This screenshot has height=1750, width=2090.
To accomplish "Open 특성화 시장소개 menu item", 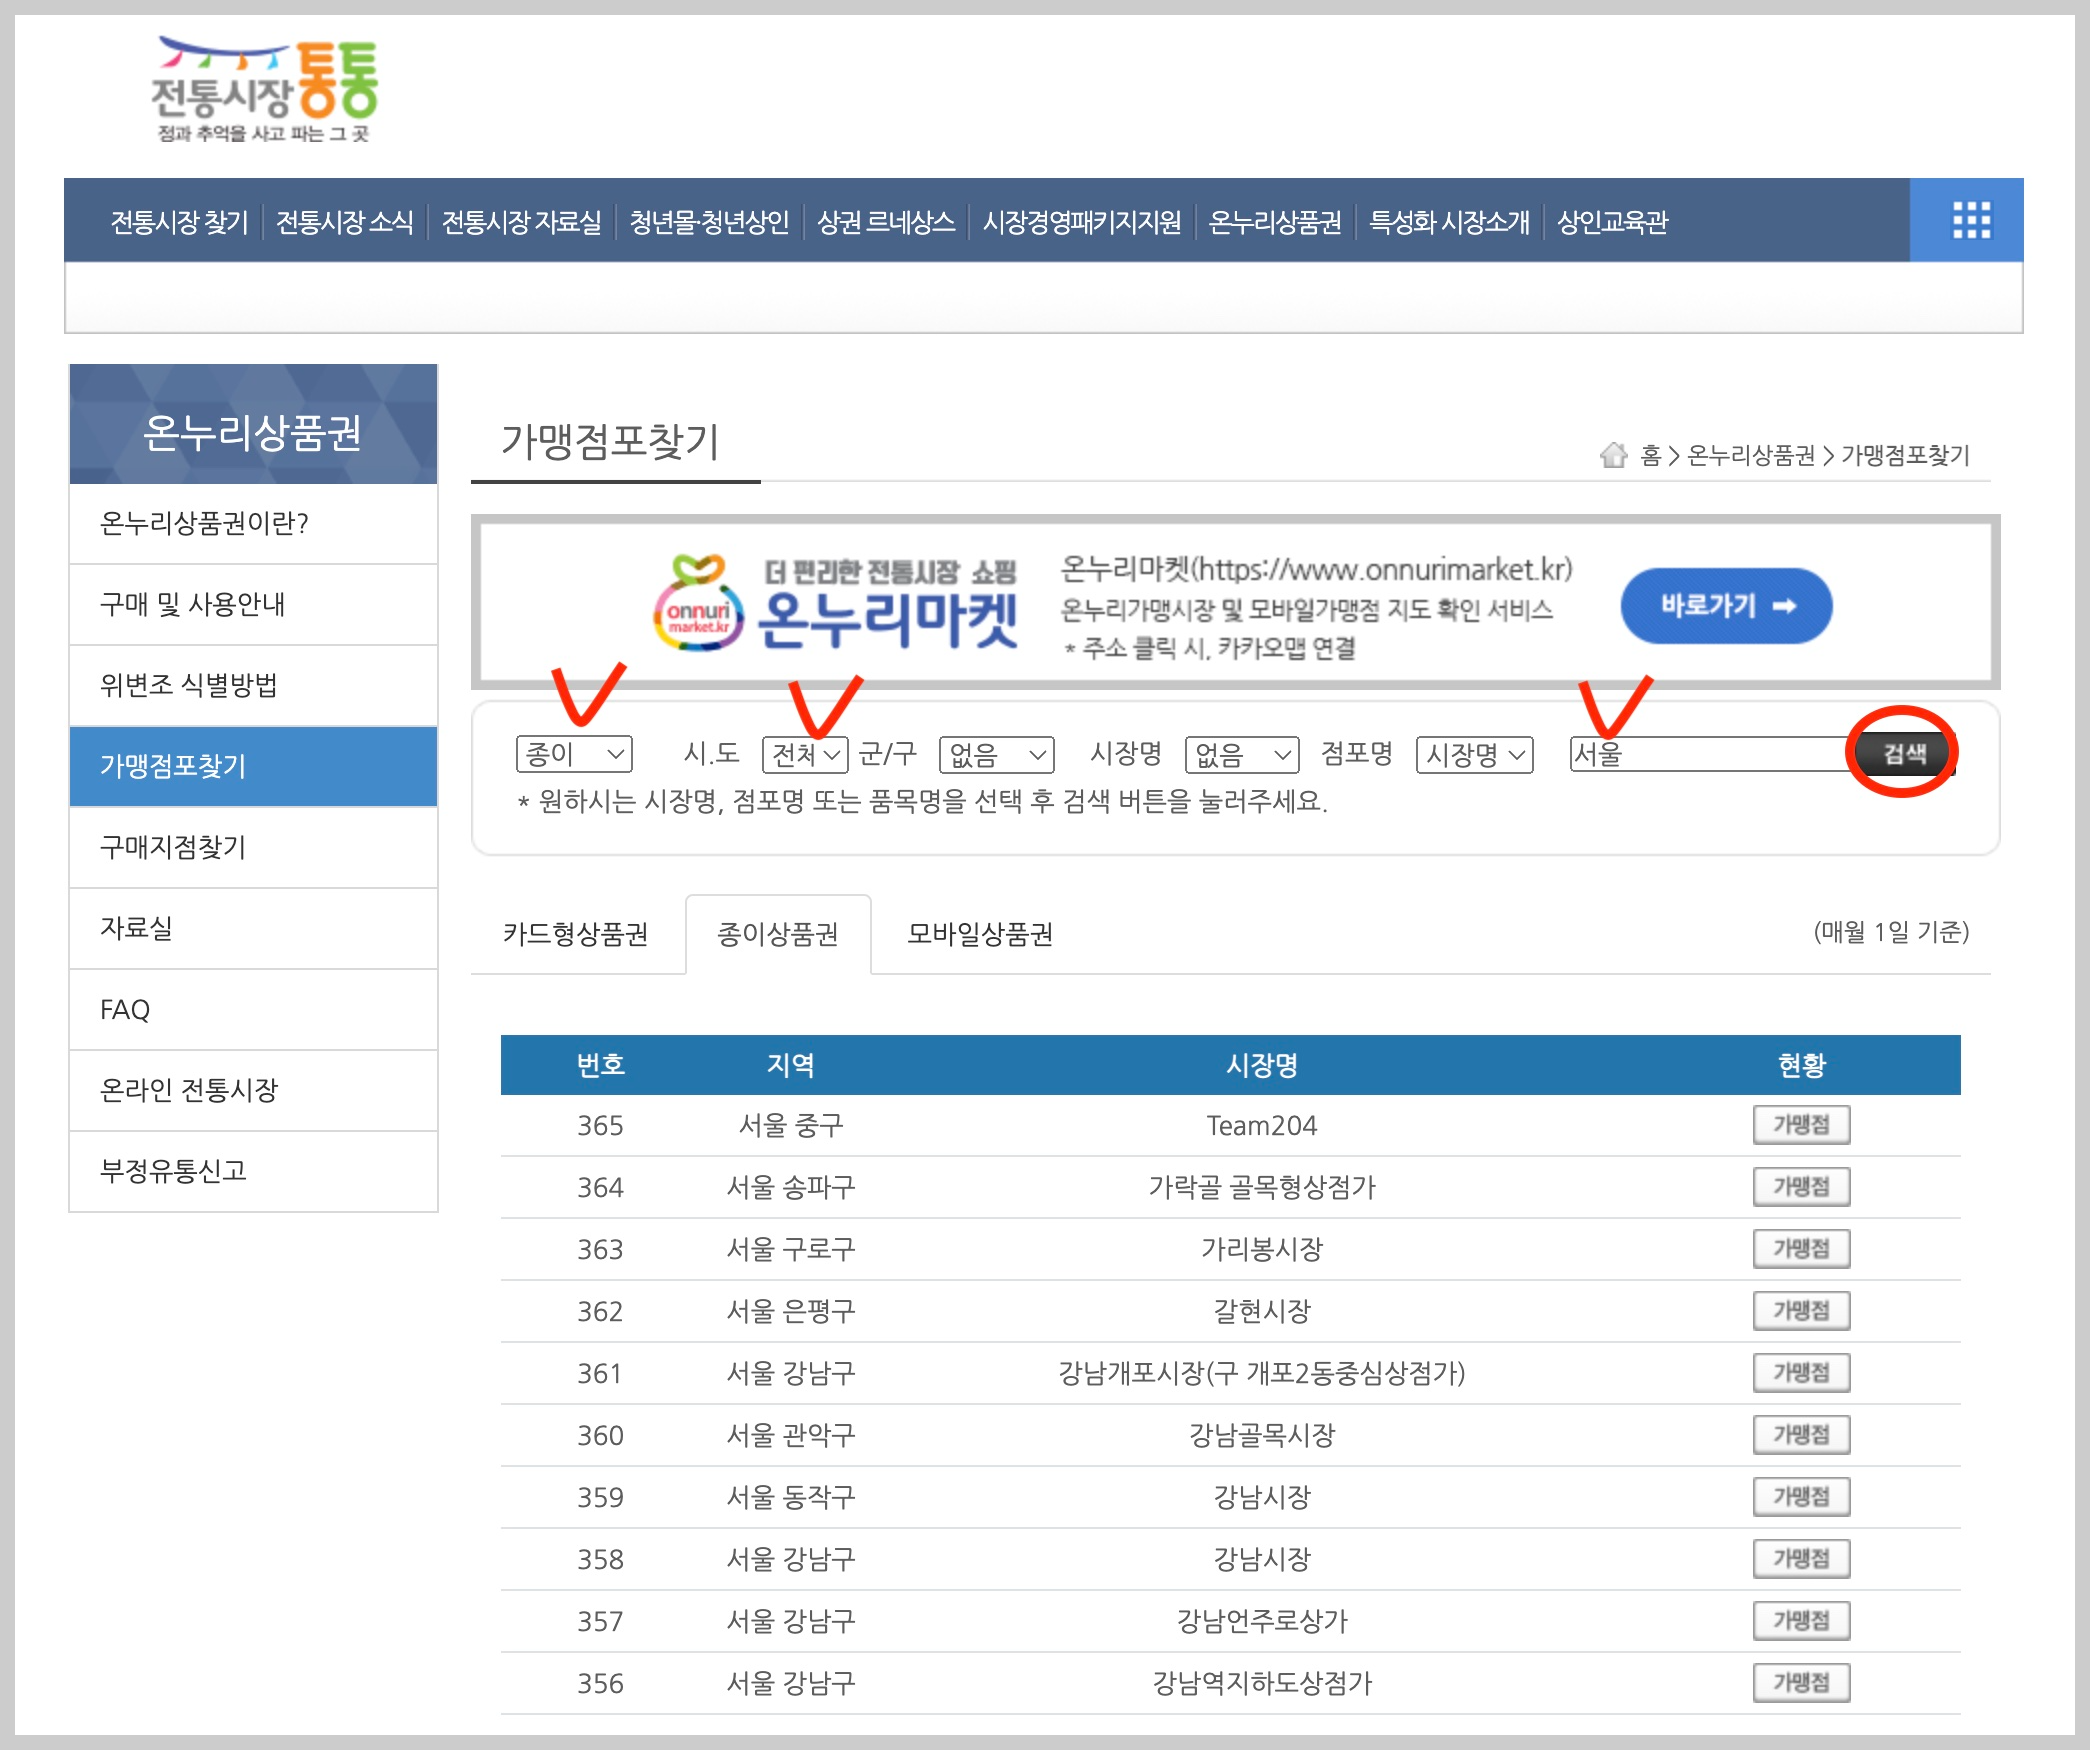I will click(x=1448, y=222).
